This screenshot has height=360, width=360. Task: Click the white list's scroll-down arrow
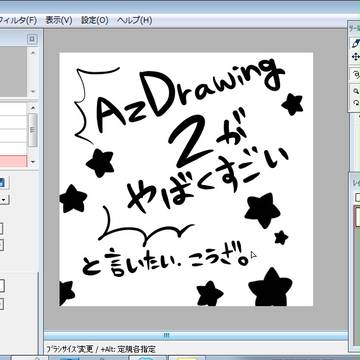click(32, 162)
